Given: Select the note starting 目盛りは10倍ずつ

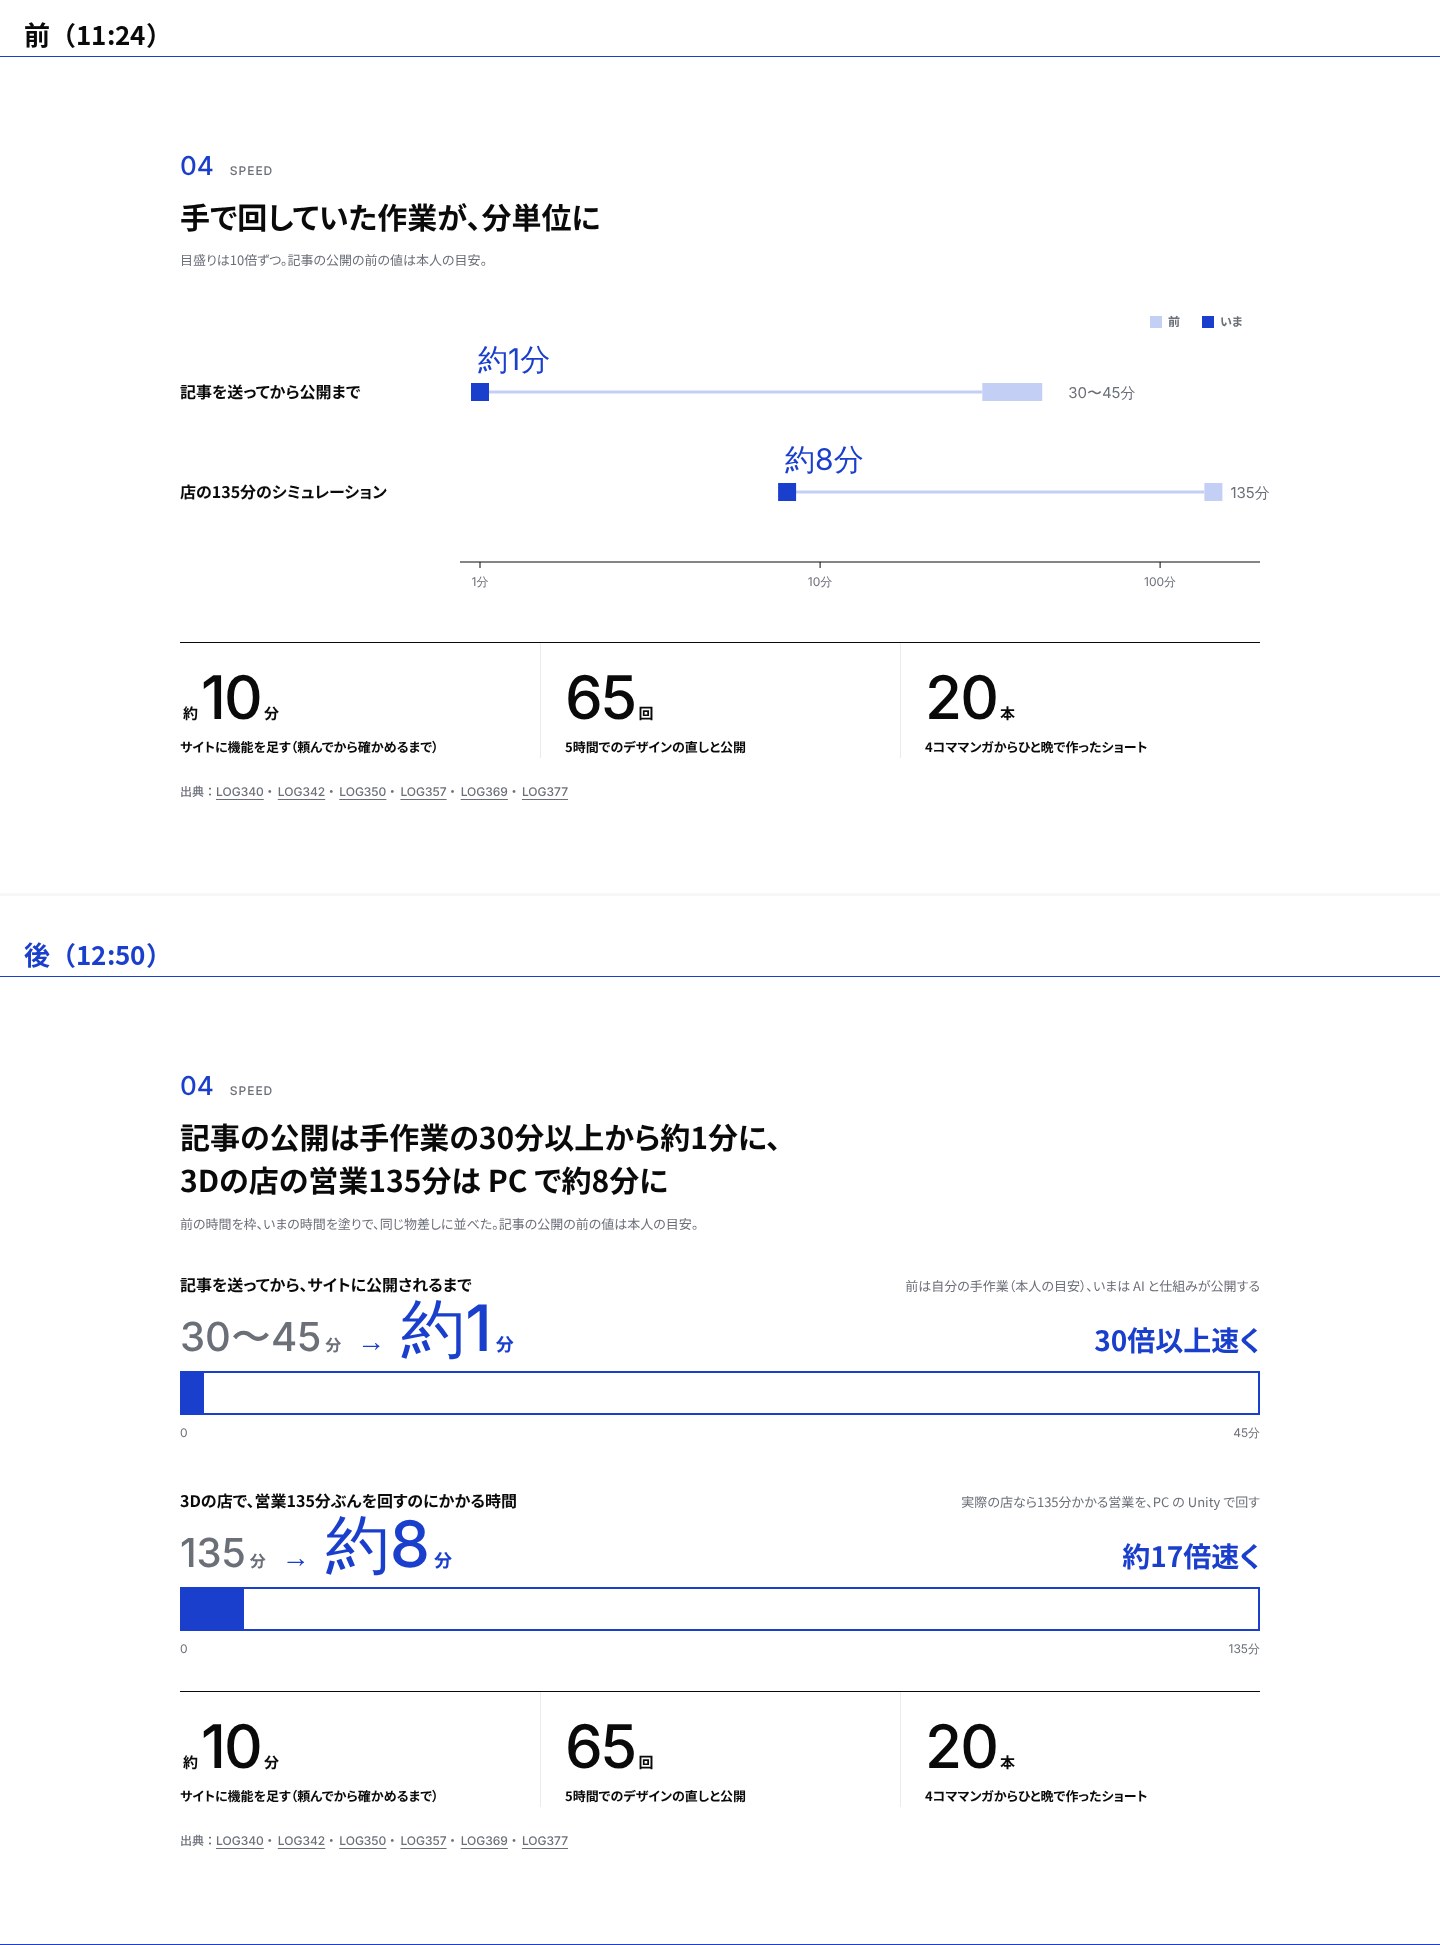Looking at the screenshot, I should pos(334,261).
